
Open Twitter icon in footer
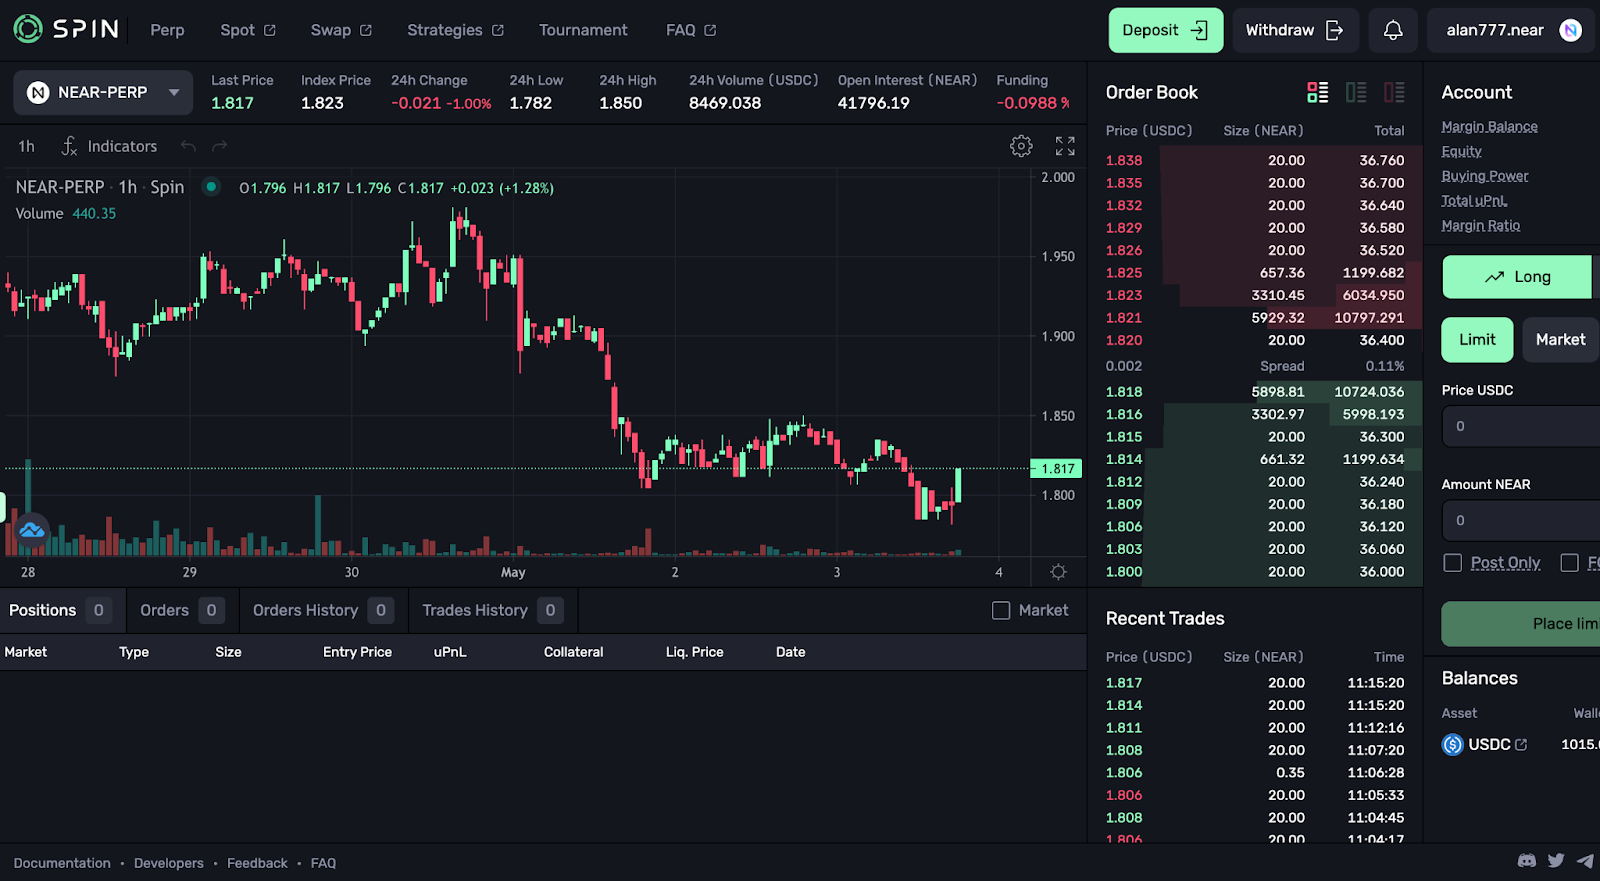click(1556, 861)
